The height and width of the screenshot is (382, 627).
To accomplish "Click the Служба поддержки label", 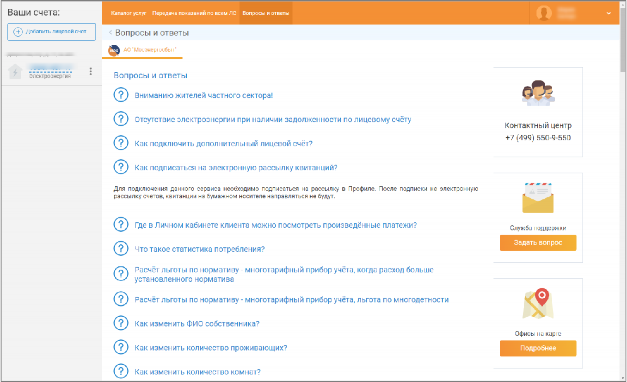I will pyautogui.click(x=538, y=228).
